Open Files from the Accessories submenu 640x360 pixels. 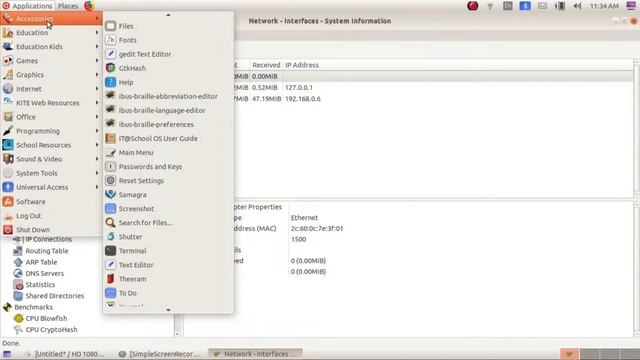coord(168,26)
